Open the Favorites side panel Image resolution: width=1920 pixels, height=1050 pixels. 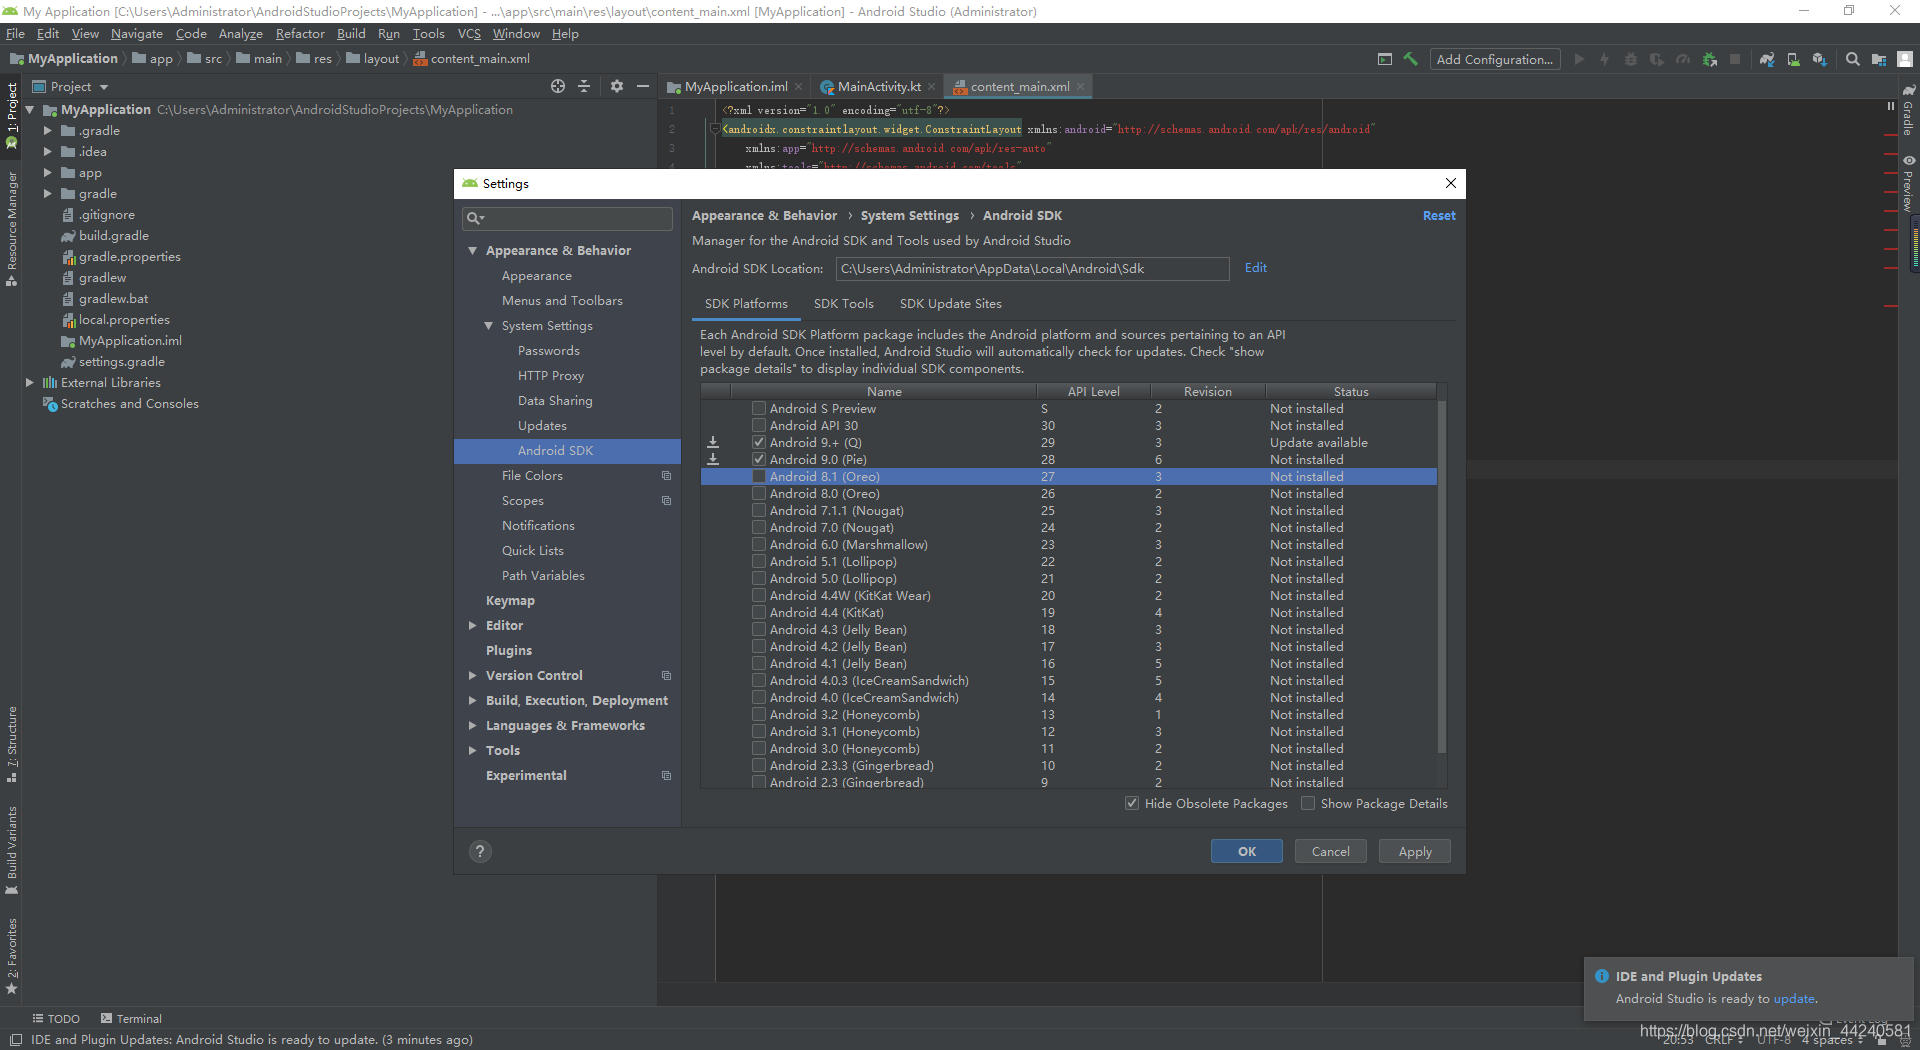pyautogui.click(x=11, y=955)
